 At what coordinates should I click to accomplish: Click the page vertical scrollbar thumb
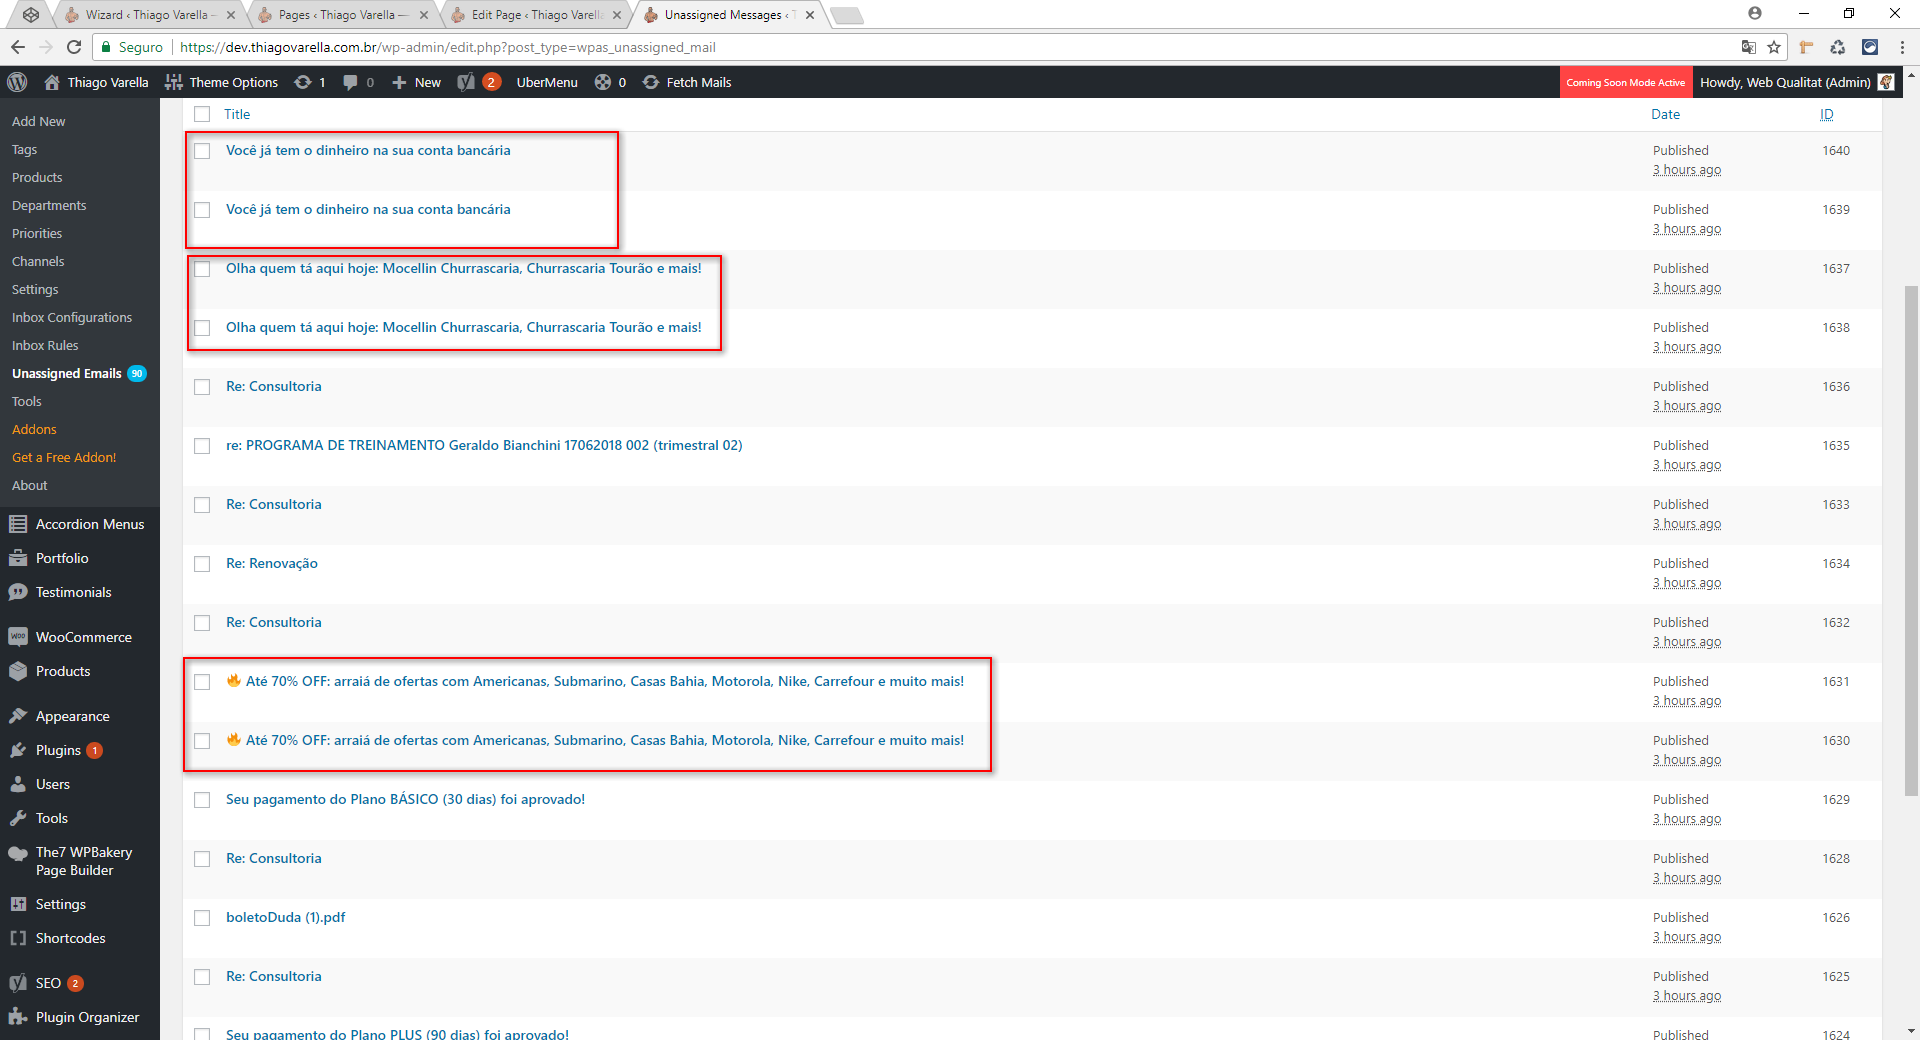(x=1911, y=540)
